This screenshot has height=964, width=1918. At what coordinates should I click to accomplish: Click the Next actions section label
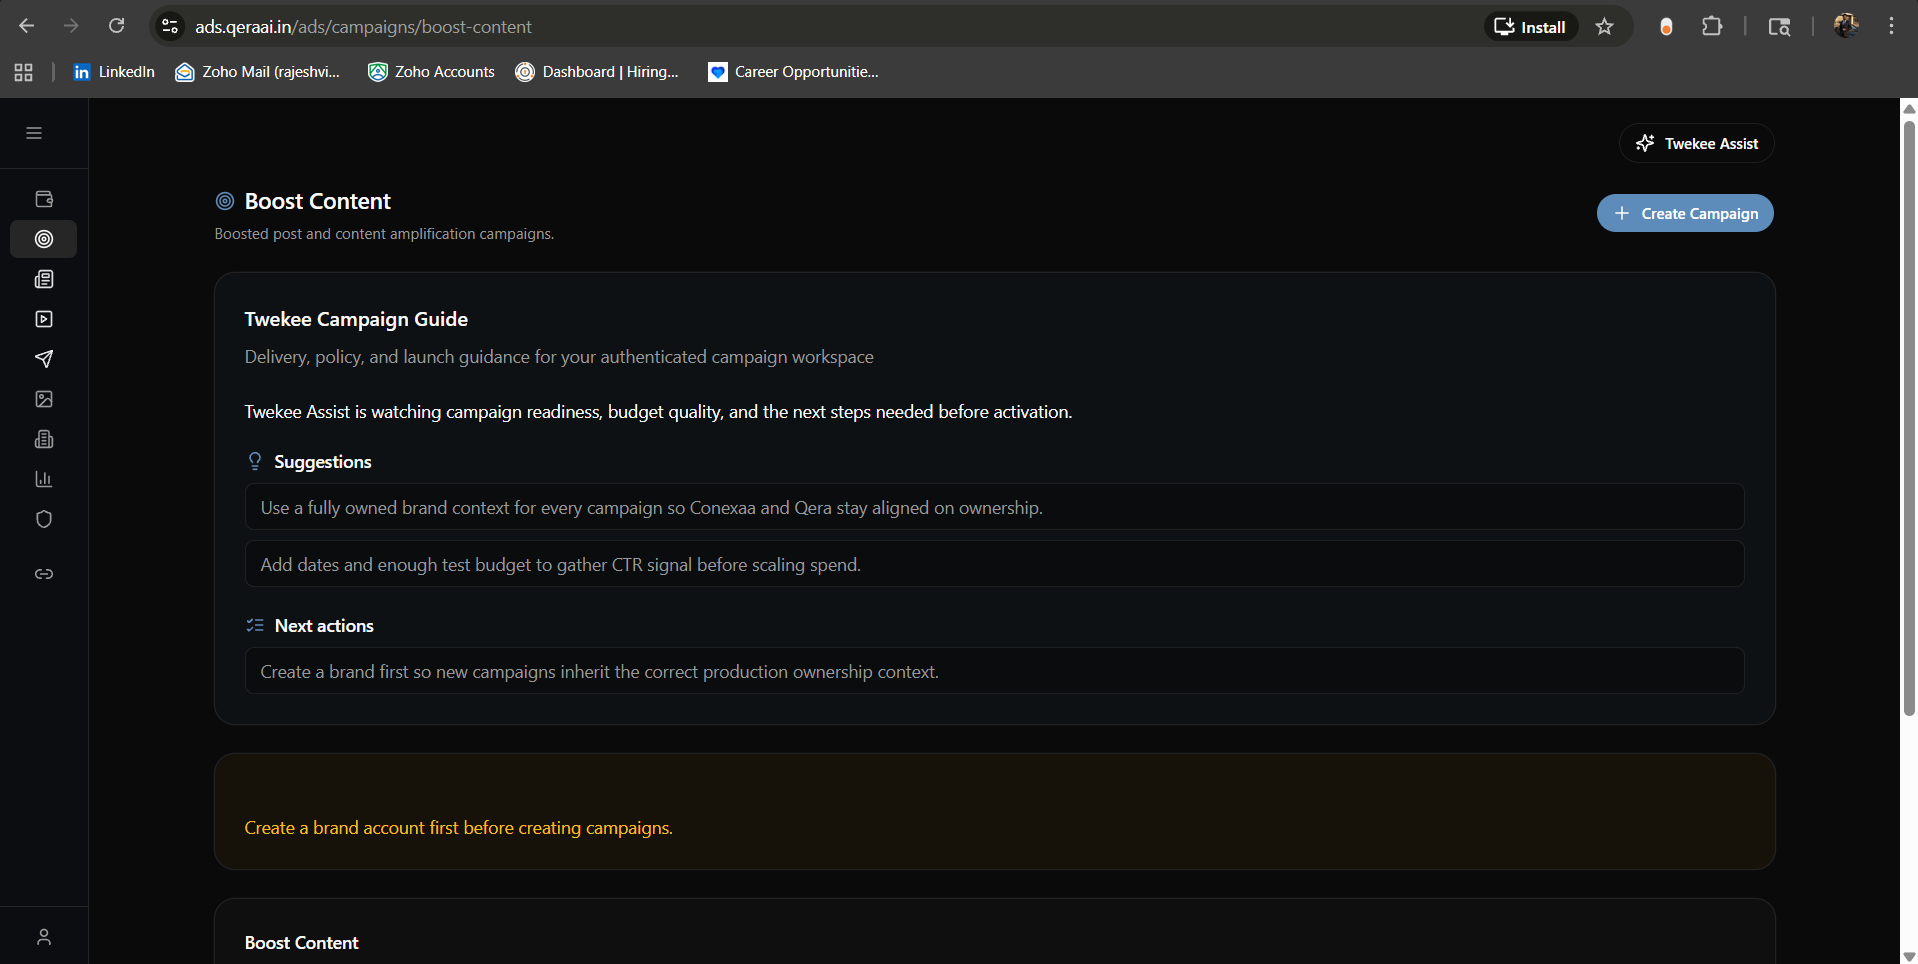coord(324,626)
